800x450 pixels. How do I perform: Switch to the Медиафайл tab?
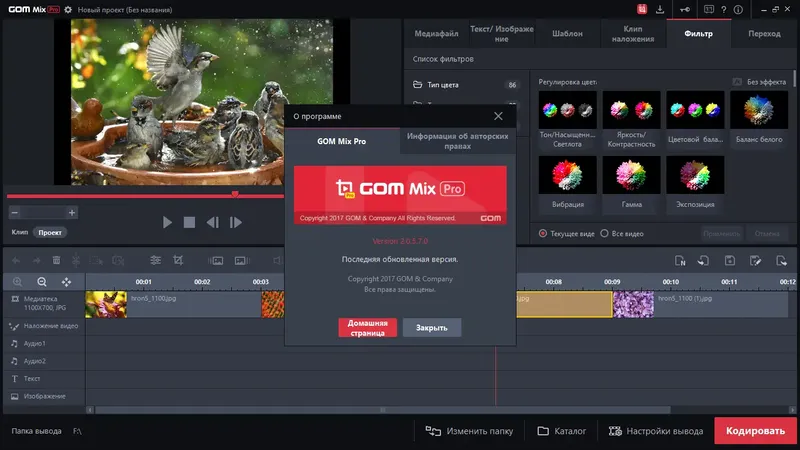tap(436, 34)
